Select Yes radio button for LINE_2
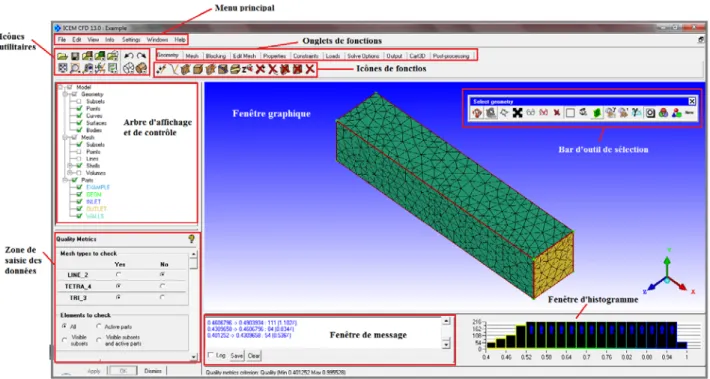710x379 pixels. pos(119,274)
